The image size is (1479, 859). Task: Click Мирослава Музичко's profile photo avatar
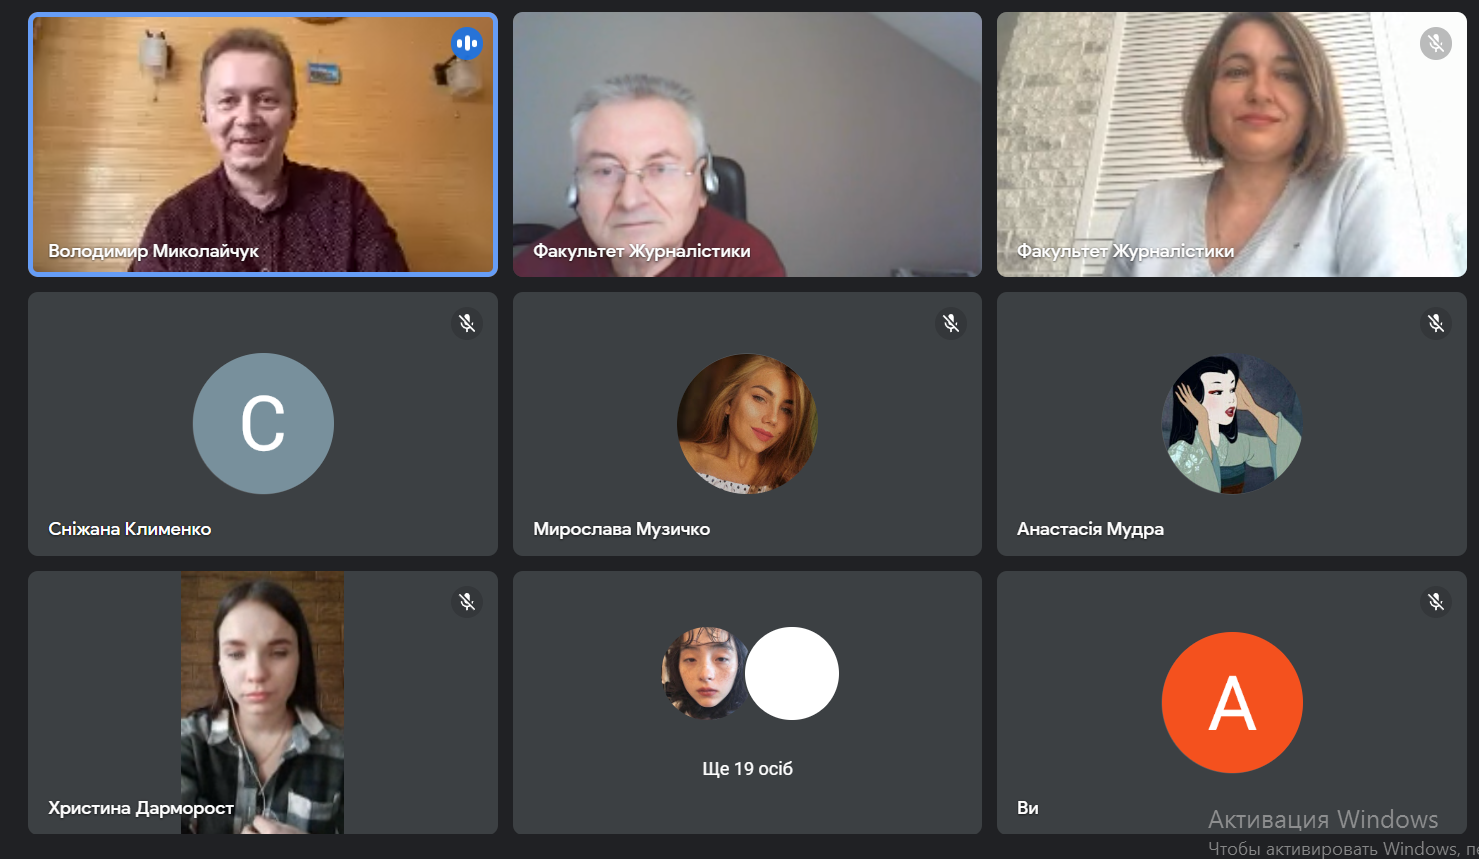click(x=747, y=424)
